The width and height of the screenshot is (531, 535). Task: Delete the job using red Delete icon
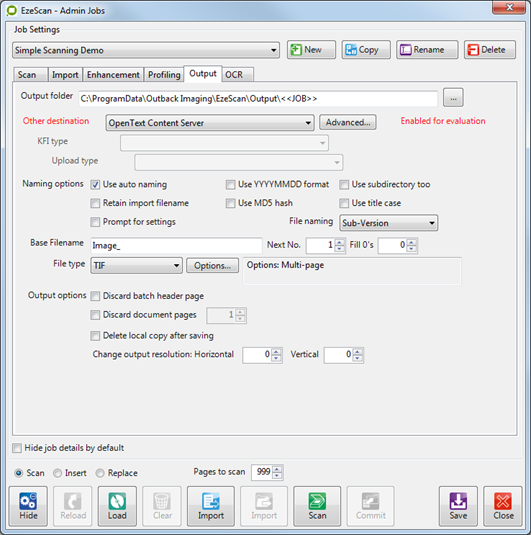click(490, 50)
